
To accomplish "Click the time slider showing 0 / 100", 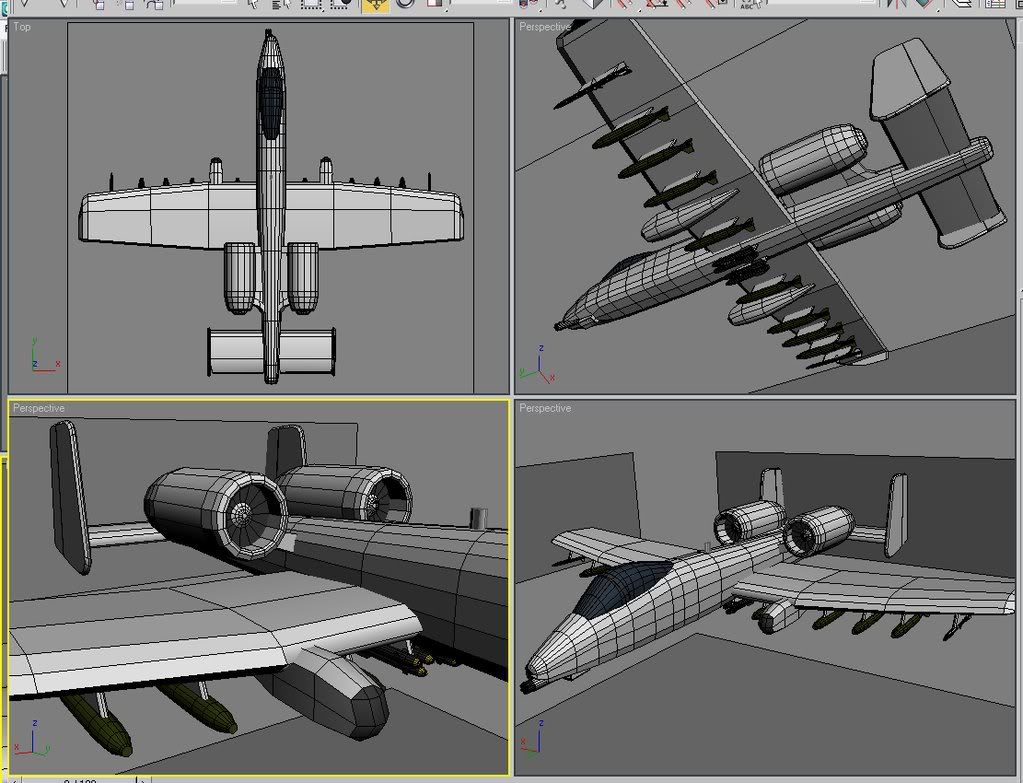I will point(80,779).
